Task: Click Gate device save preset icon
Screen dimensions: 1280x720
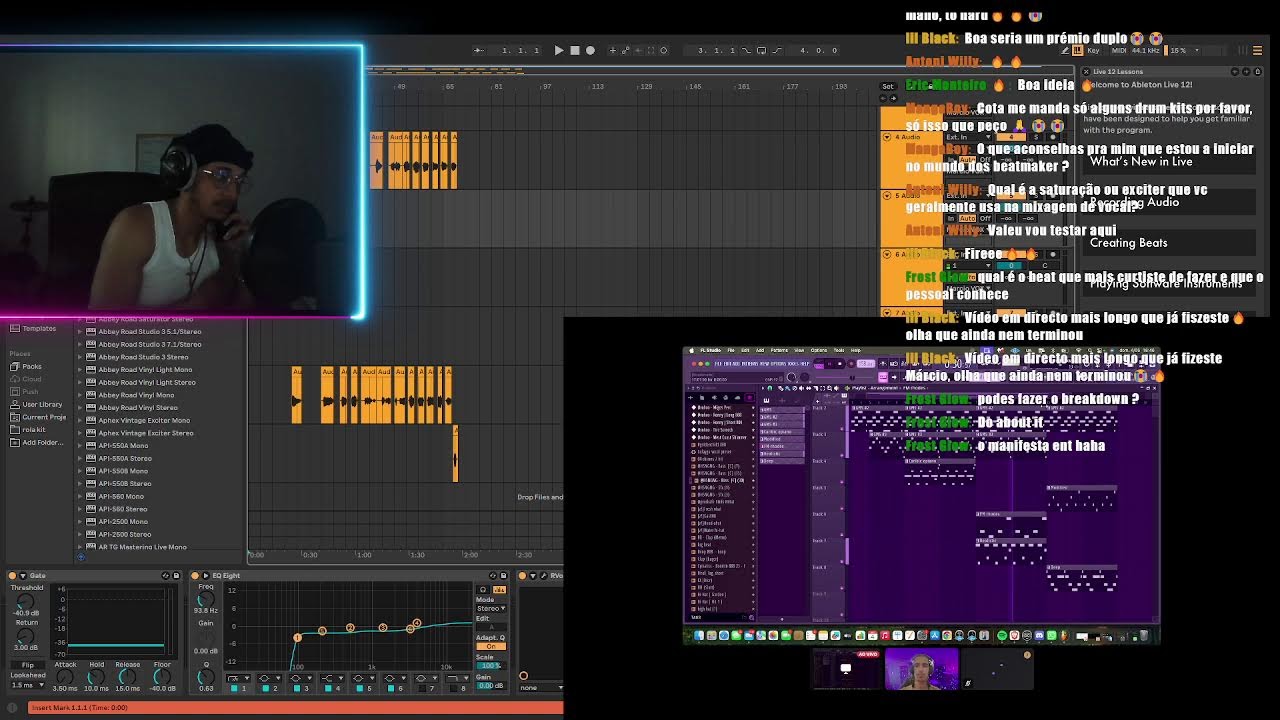Action: pyautogui.click(x=176, y=576)
